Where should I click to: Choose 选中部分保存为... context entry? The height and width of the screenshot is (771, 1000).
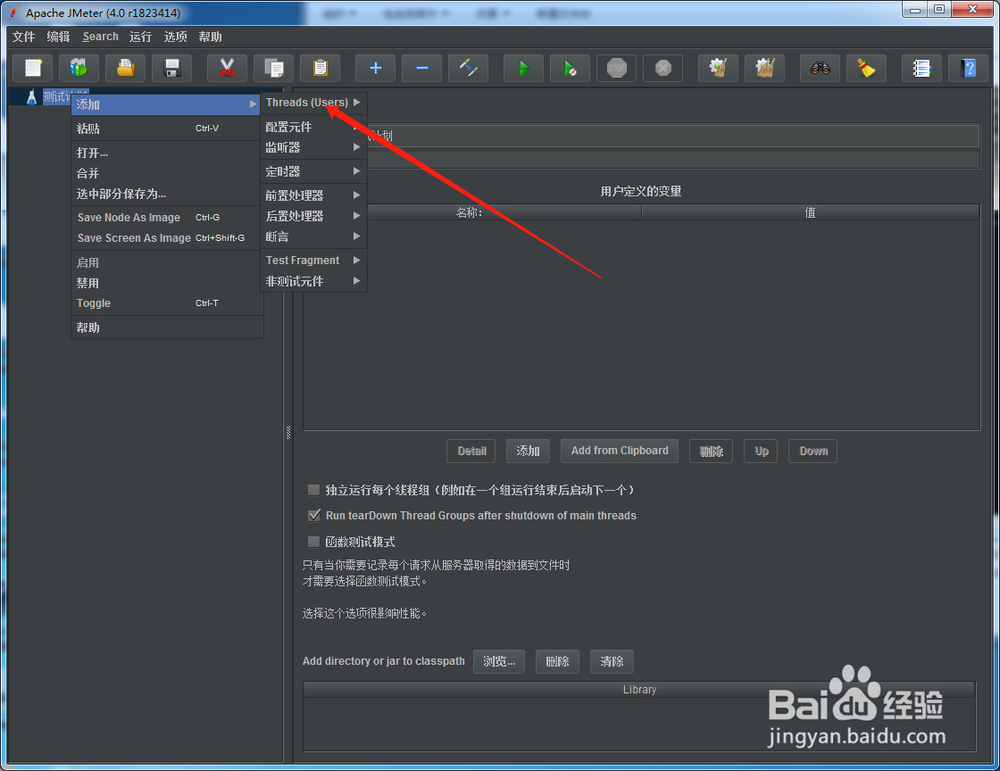166,193
